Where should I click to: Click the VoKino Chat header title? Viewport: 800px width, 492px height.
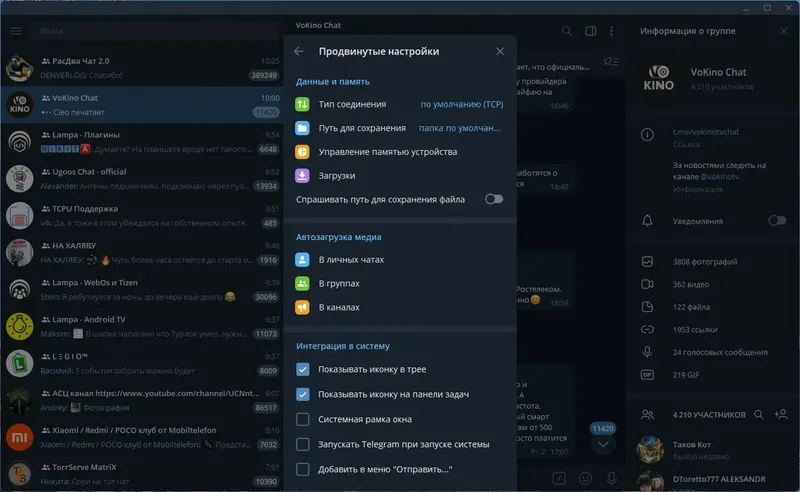point(318,25)
